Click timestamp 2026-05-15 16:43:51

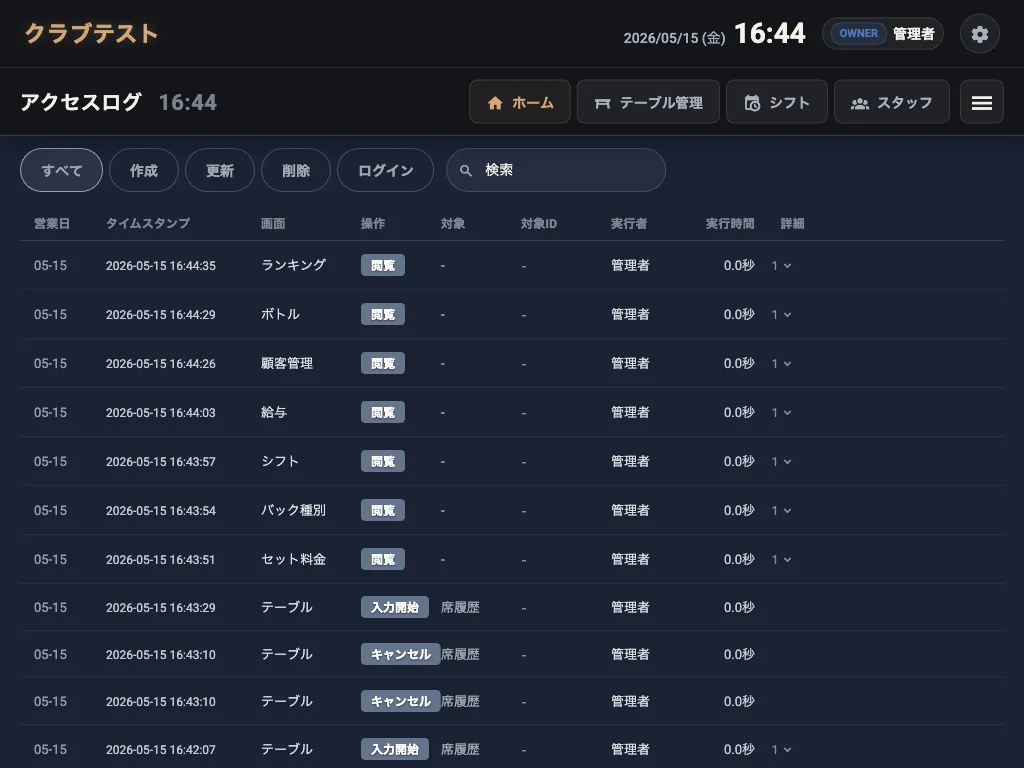[x=161, y=560]
